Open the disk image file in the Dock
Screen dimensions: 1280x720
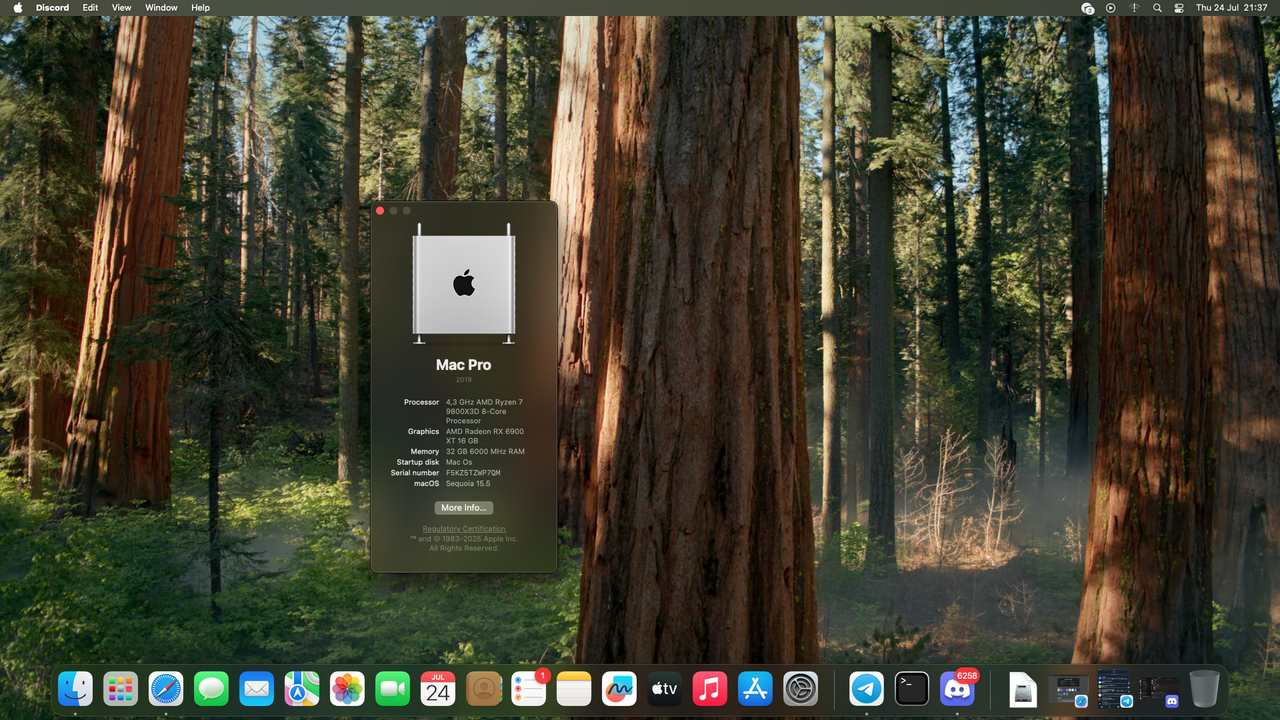[x=1023, y=689]
